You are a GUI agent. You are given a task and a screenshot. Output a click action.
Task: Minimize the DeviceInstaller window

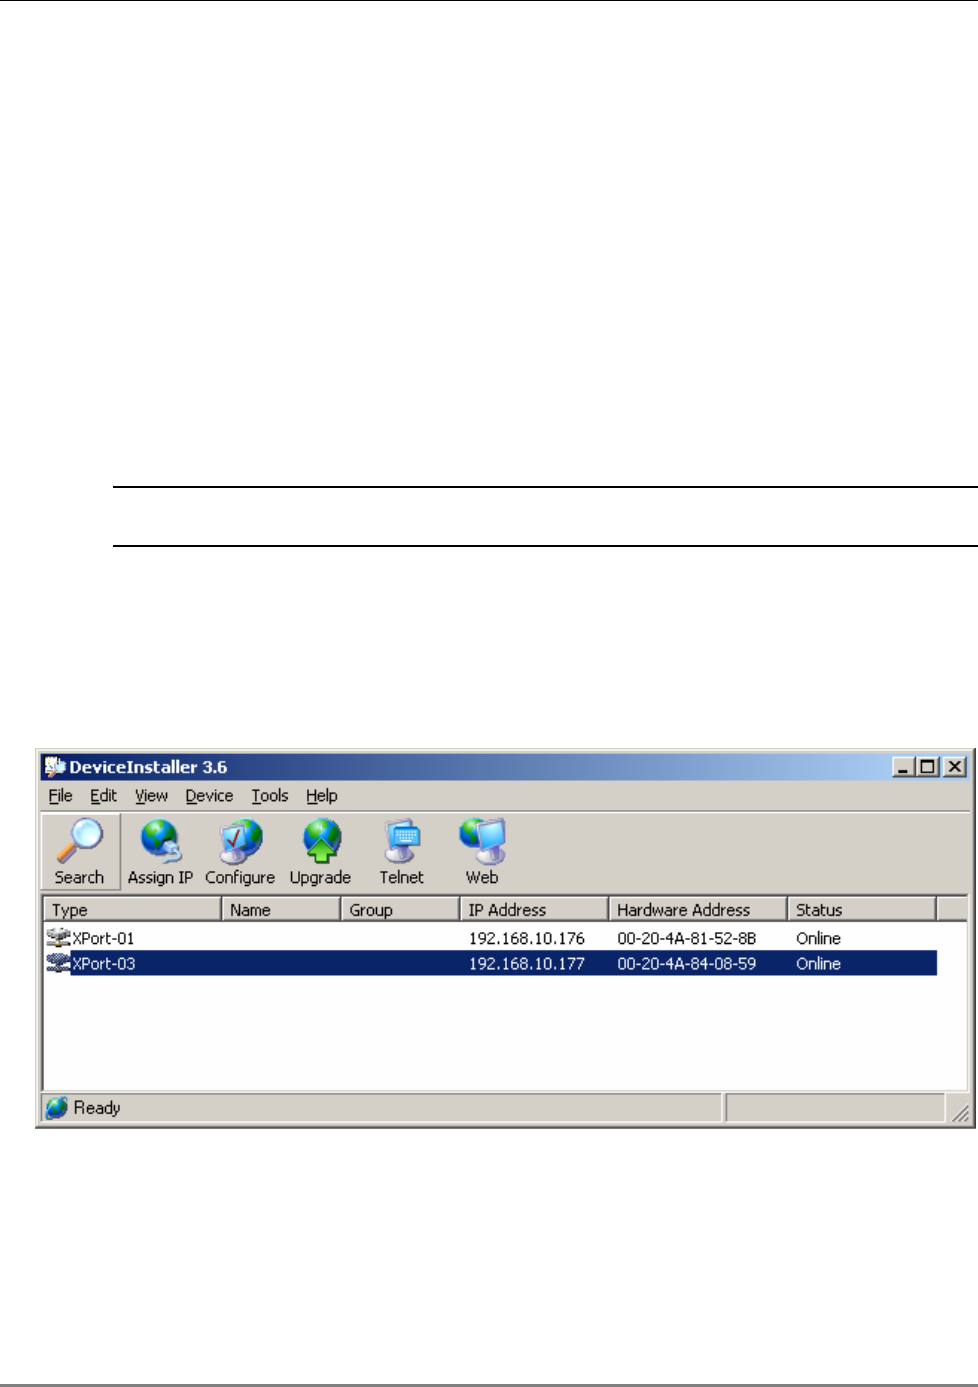[904, 767]
